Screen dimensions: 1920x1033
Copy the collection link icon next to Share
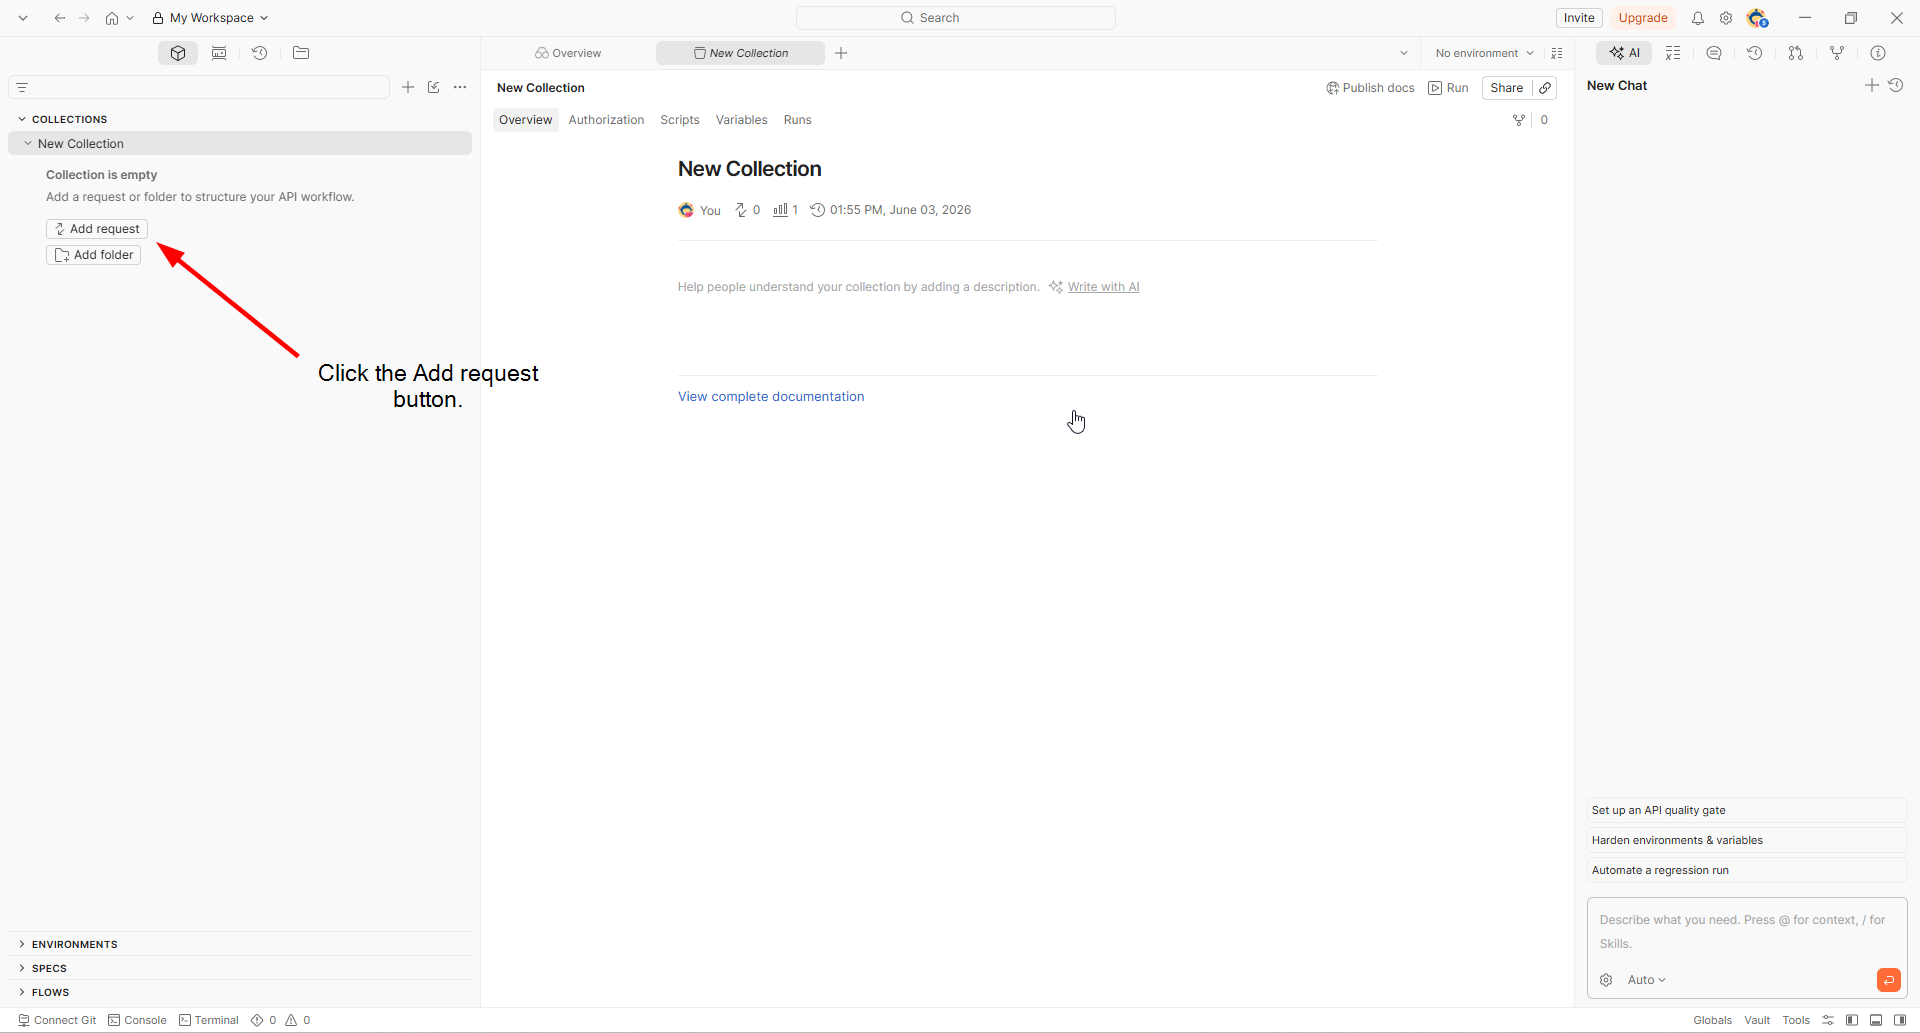tap(1545, 88)
